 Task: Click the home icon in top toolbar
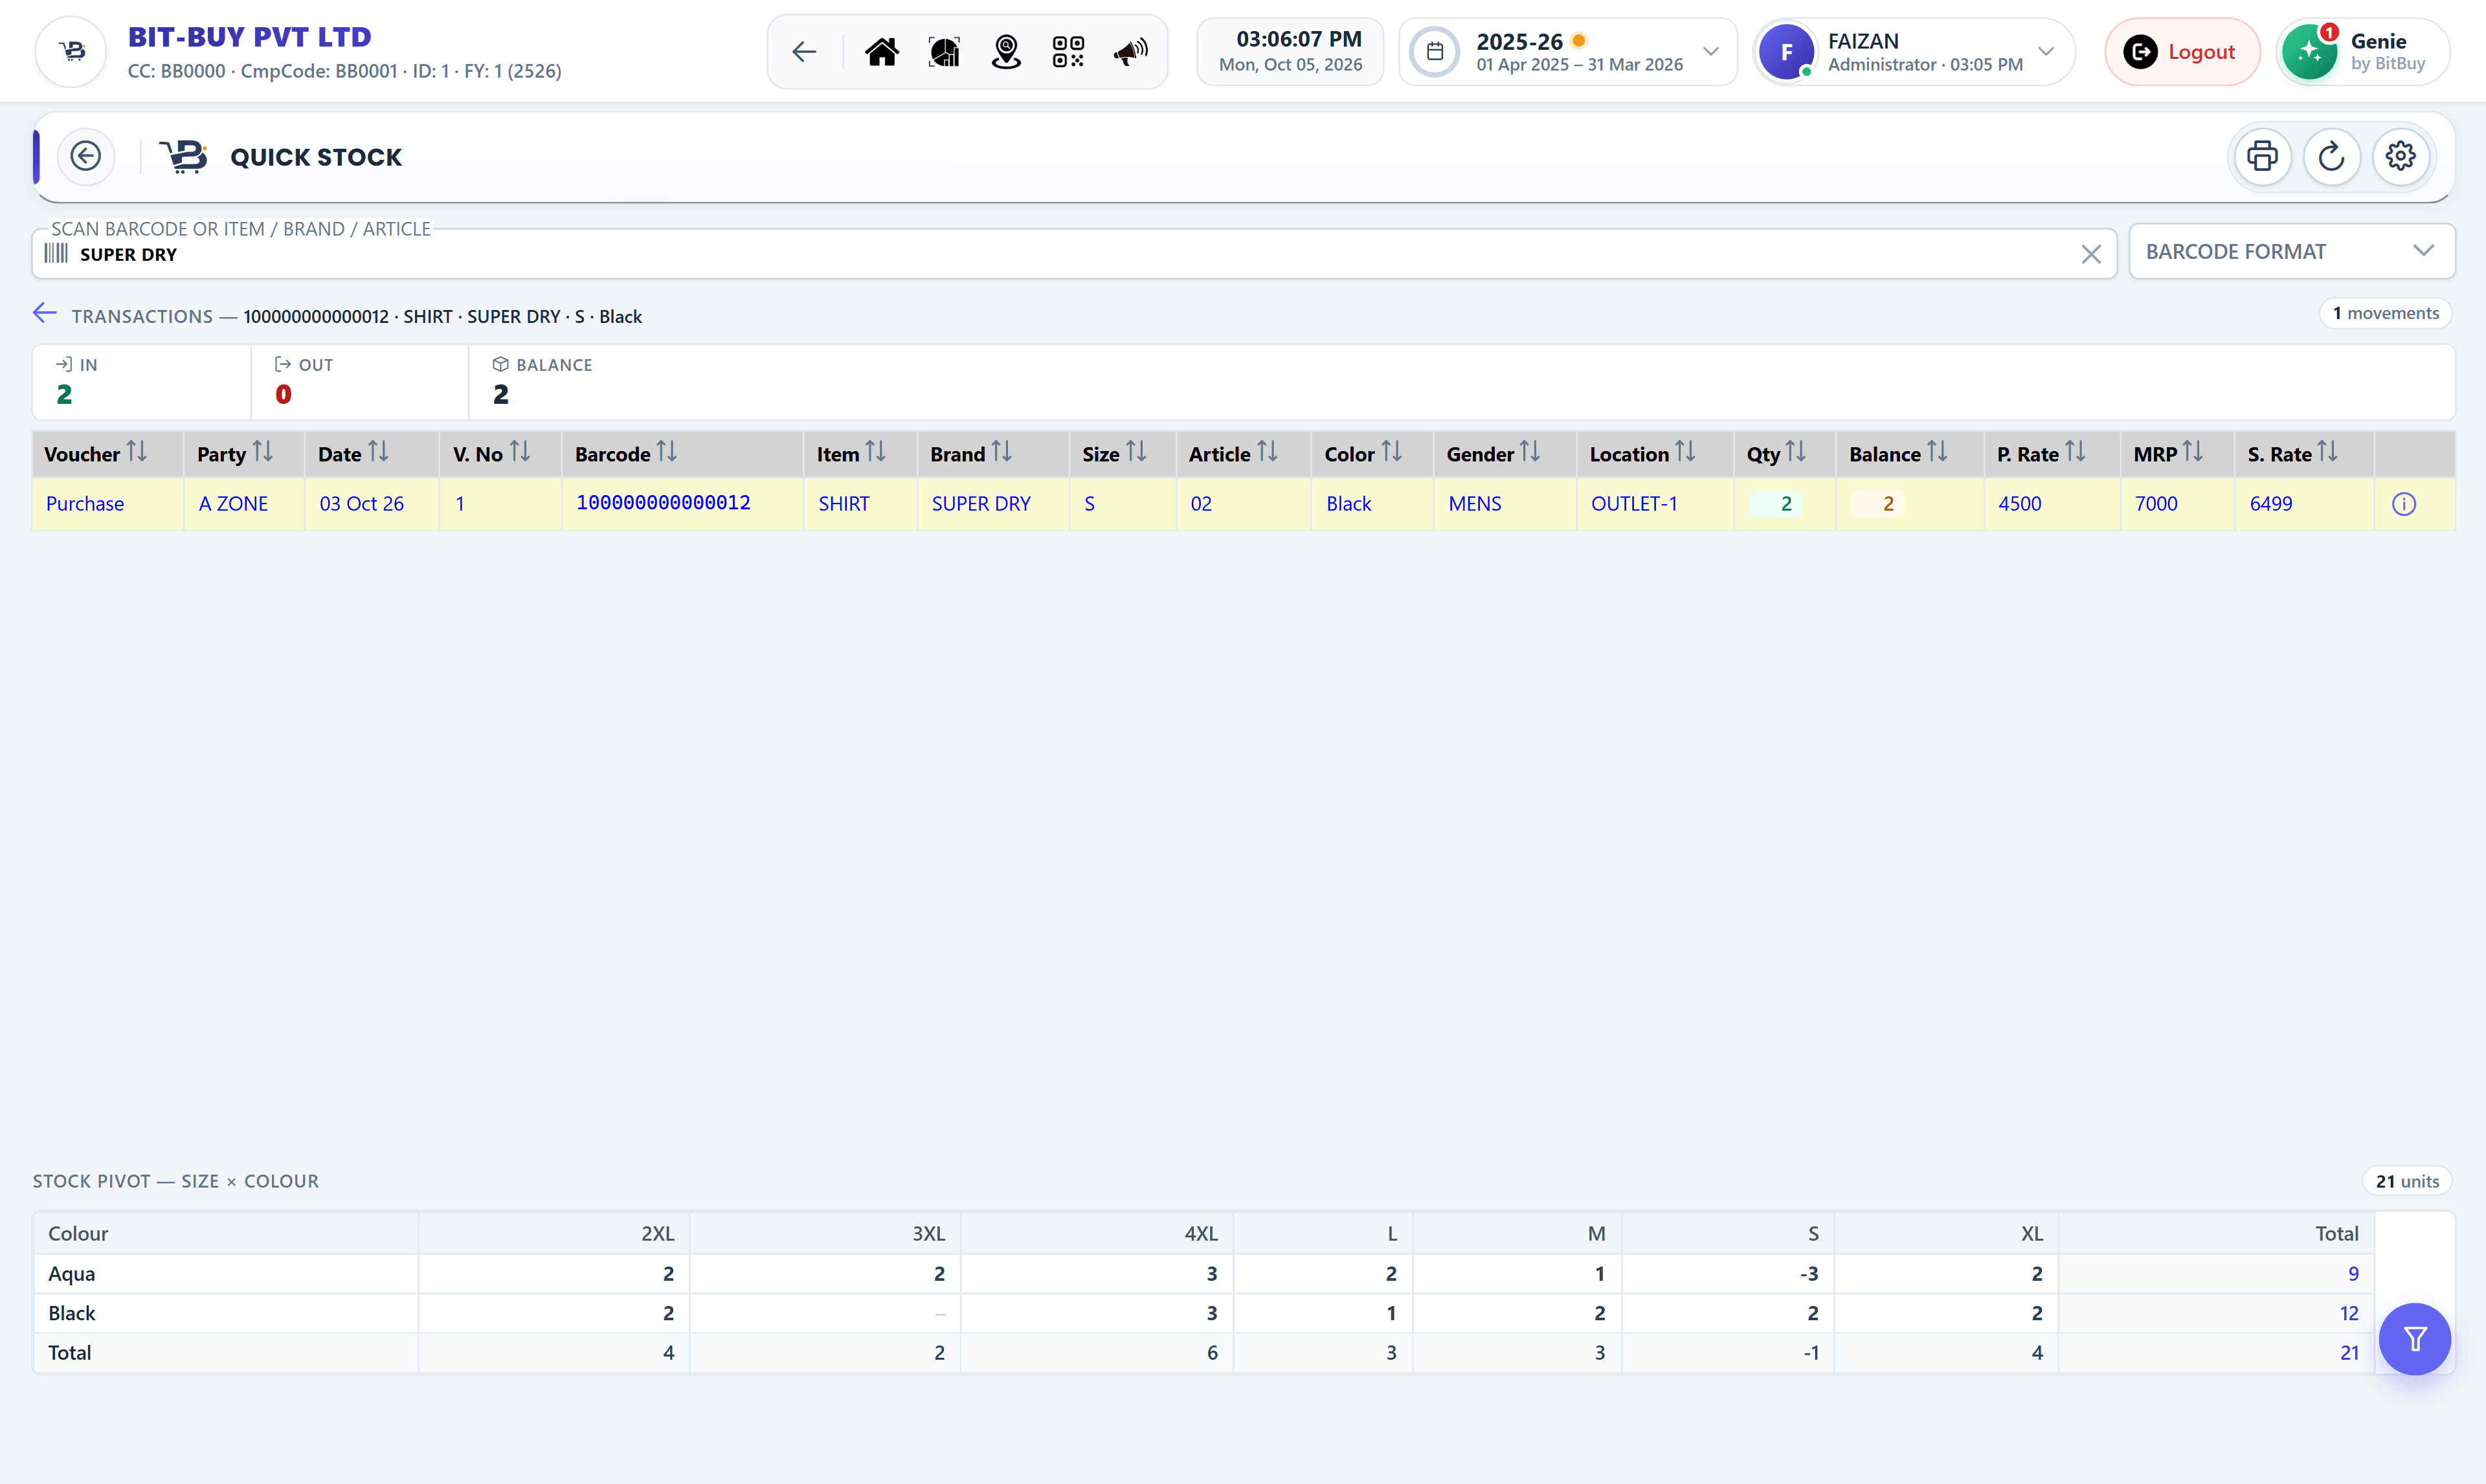(x=881, y=52)
